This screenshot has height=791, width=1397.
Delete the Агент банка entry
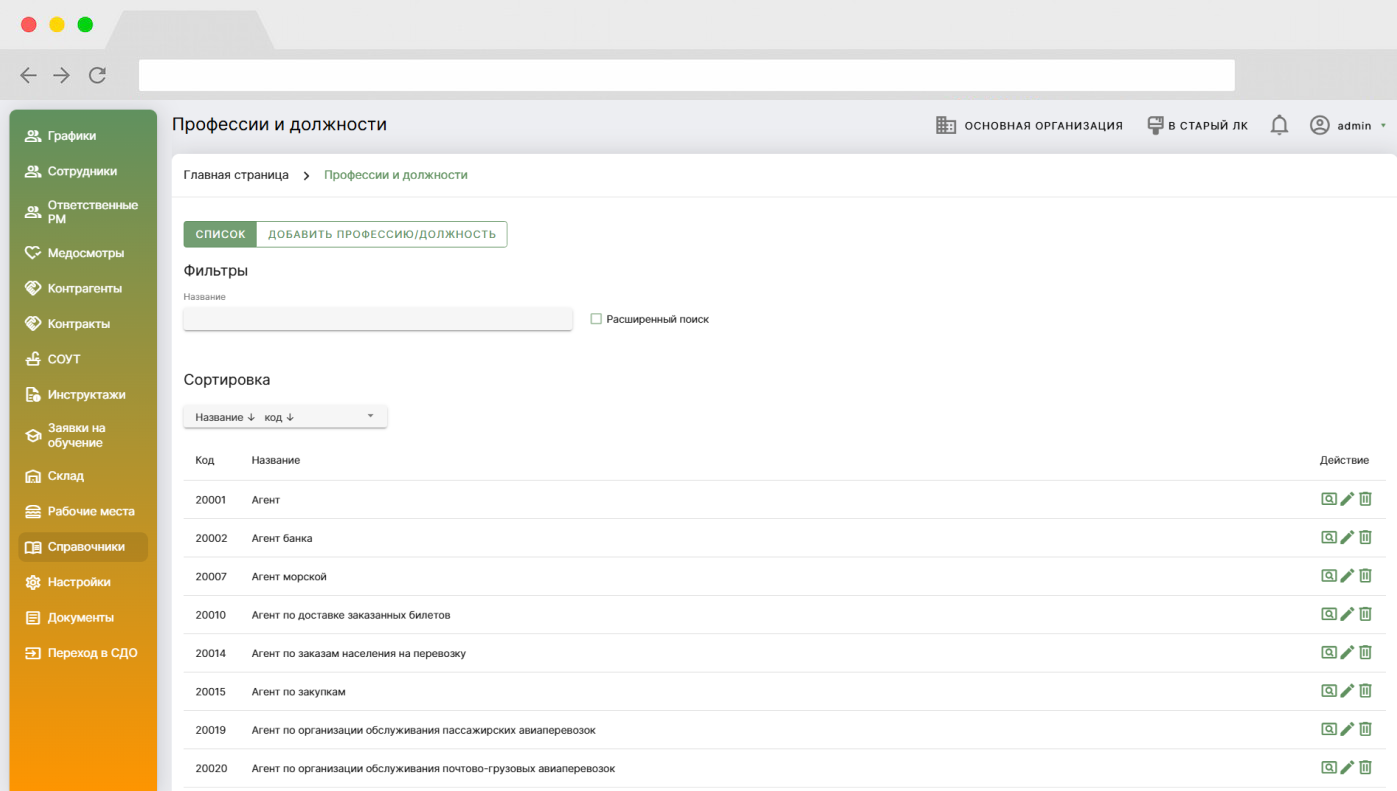click(x=1365, y=537)
